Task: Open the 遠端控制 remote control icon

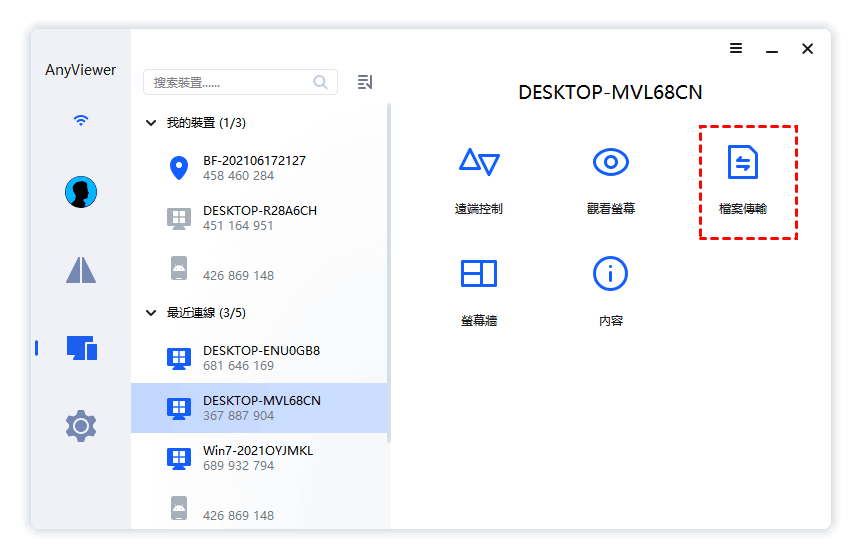Action: (x=478, y=162)
